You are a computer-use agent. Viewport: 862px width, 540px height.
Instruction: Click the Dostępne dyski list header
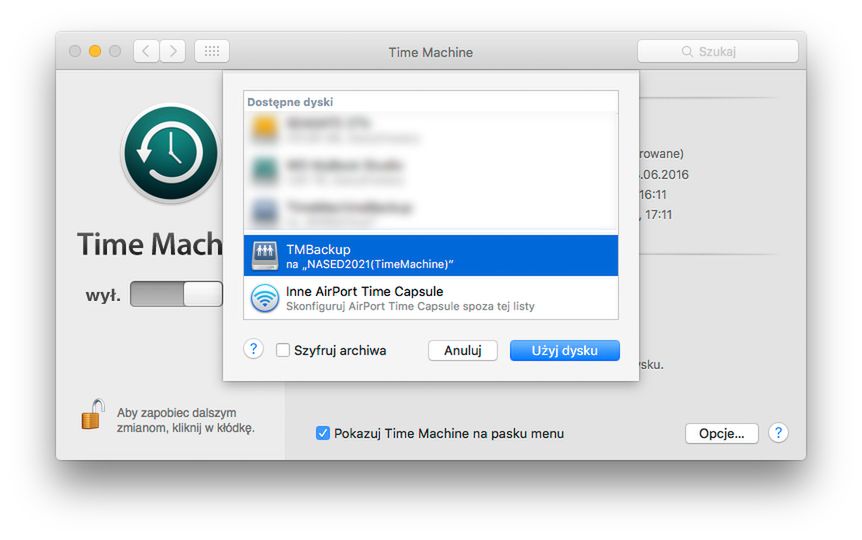(x=290, y=102)
